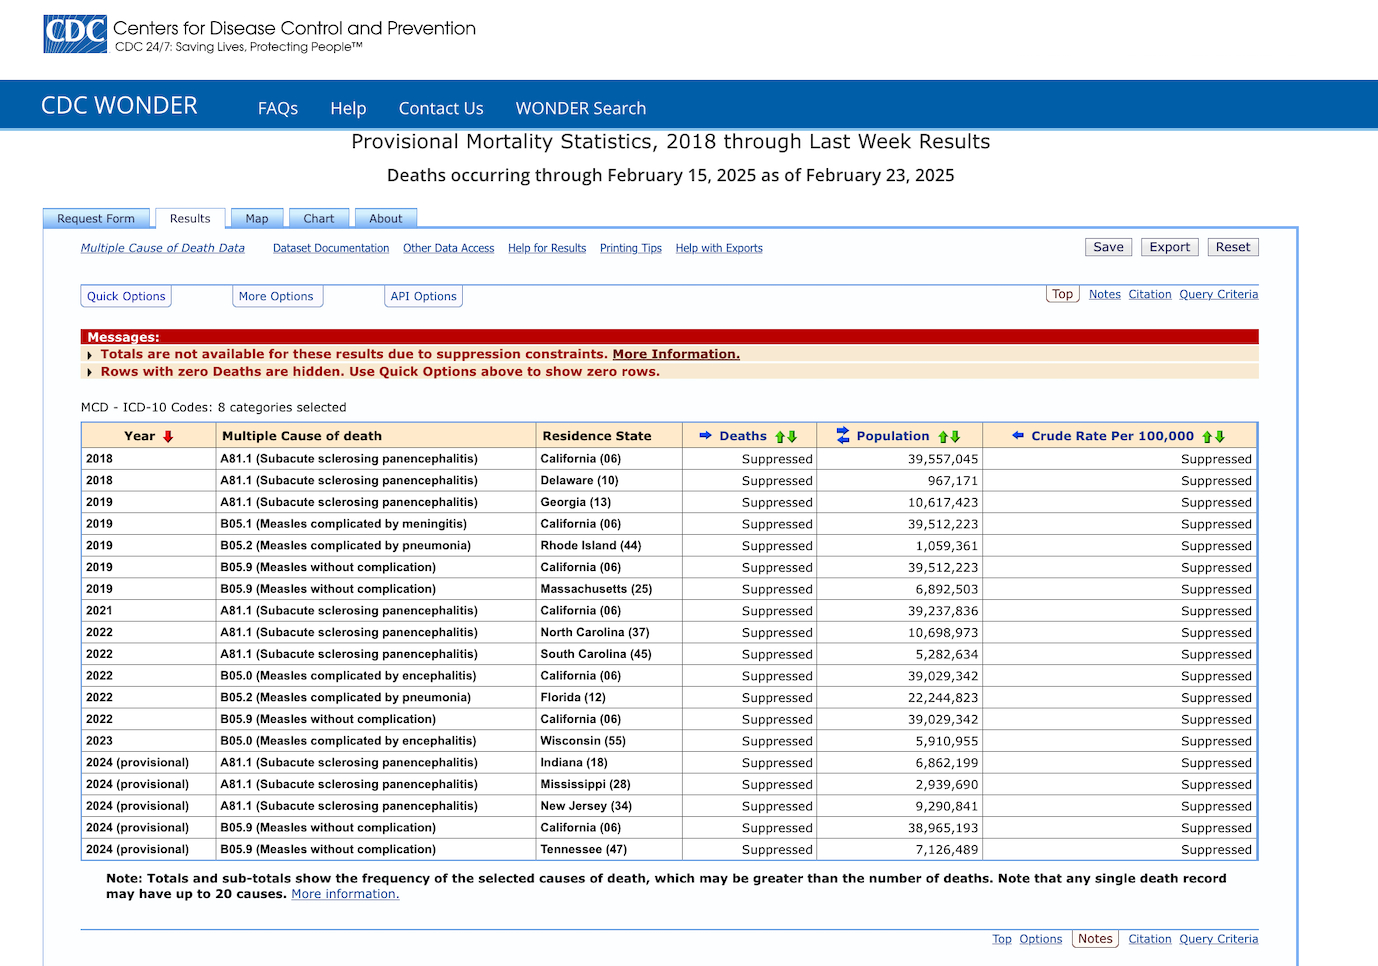Sort Crude Rate descending with down arrow
The height and width of the screenshot is (966, 1378).
tap(1219, 437)
